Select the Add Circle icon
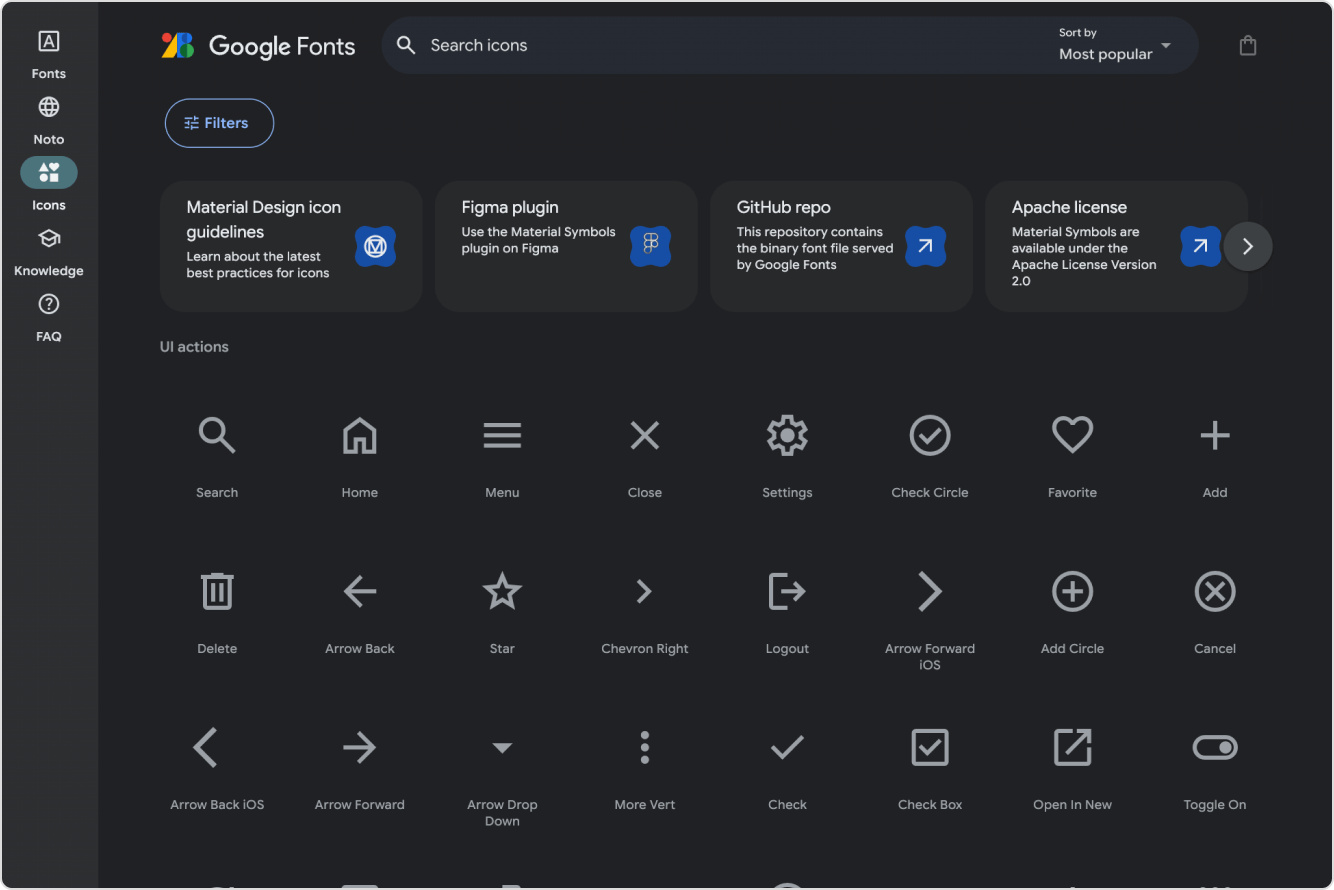This screenshot has height=890, width=1334. pos(1072,592)
